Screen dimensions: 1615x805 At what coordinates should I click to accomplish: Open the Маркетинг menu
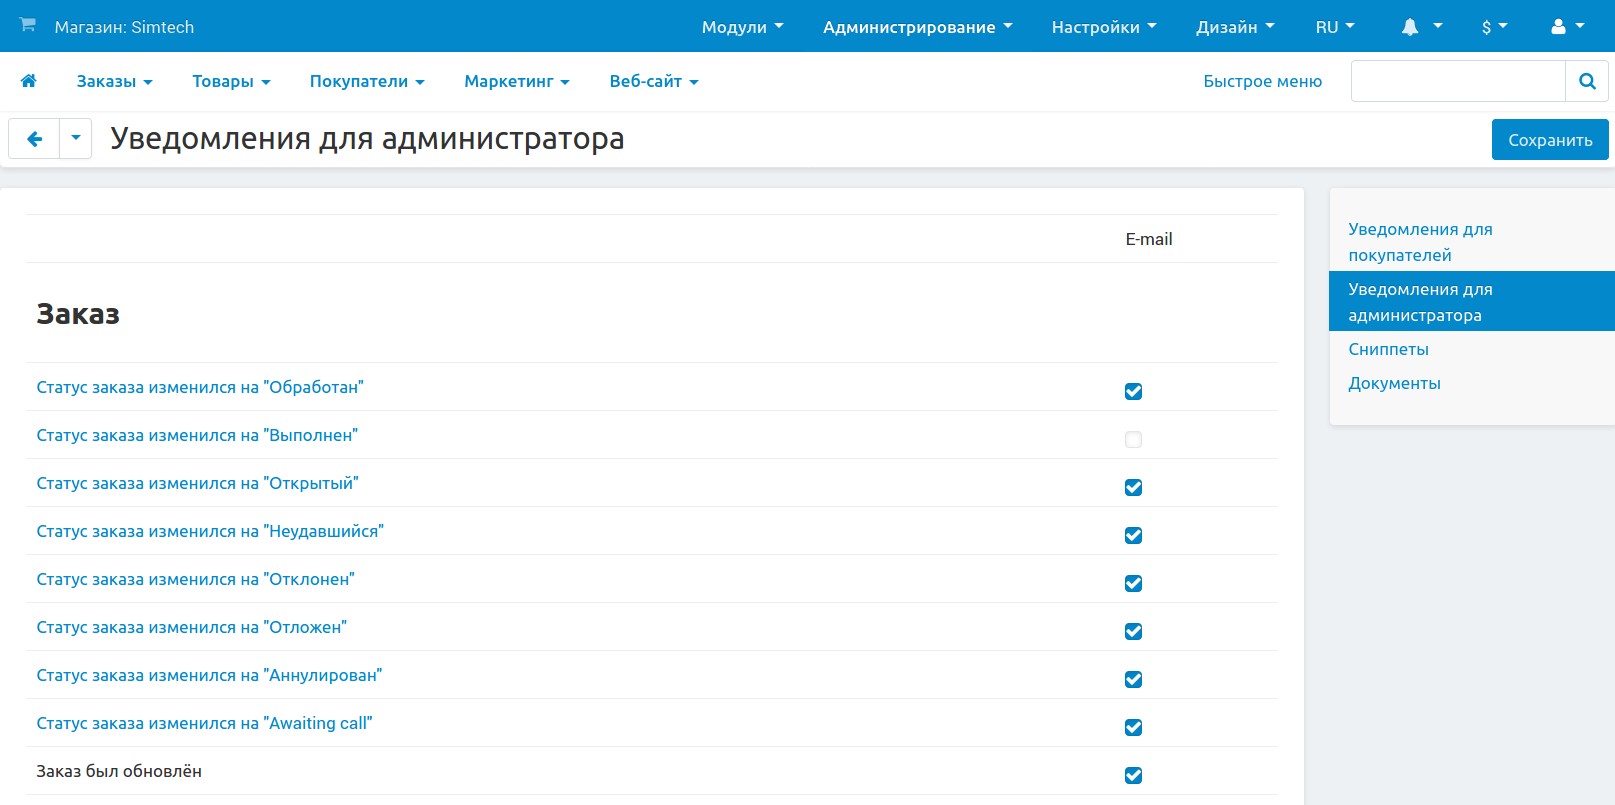(x=516, y=81)
